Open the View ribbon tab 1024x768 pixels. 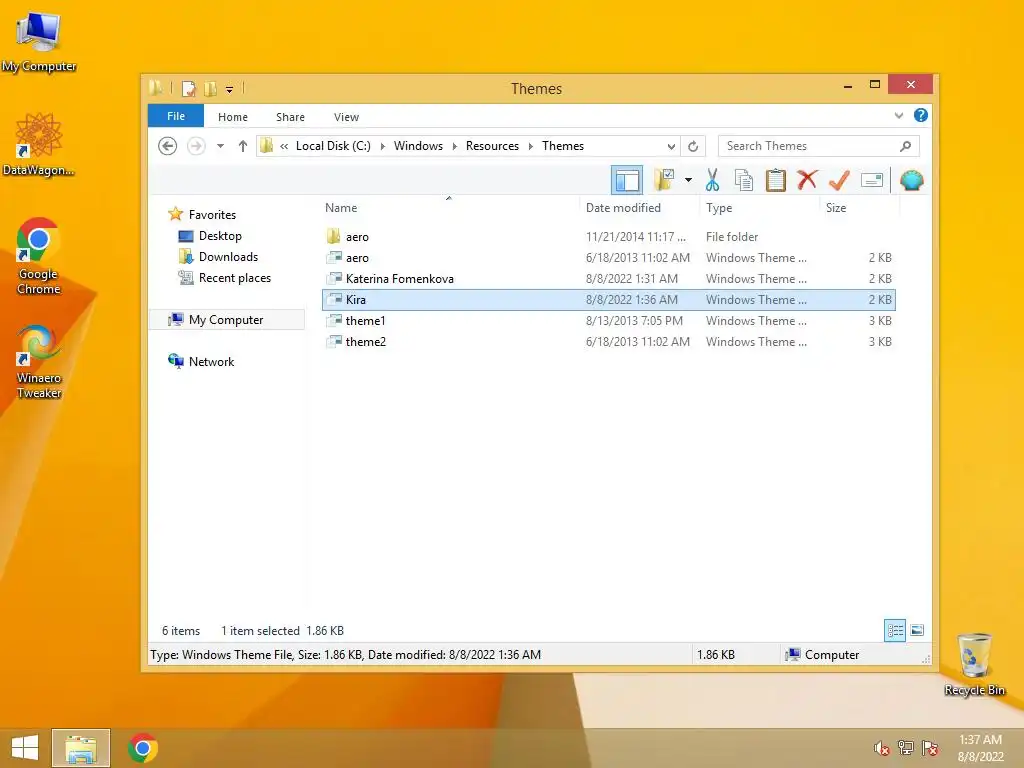tap(346, 117)
